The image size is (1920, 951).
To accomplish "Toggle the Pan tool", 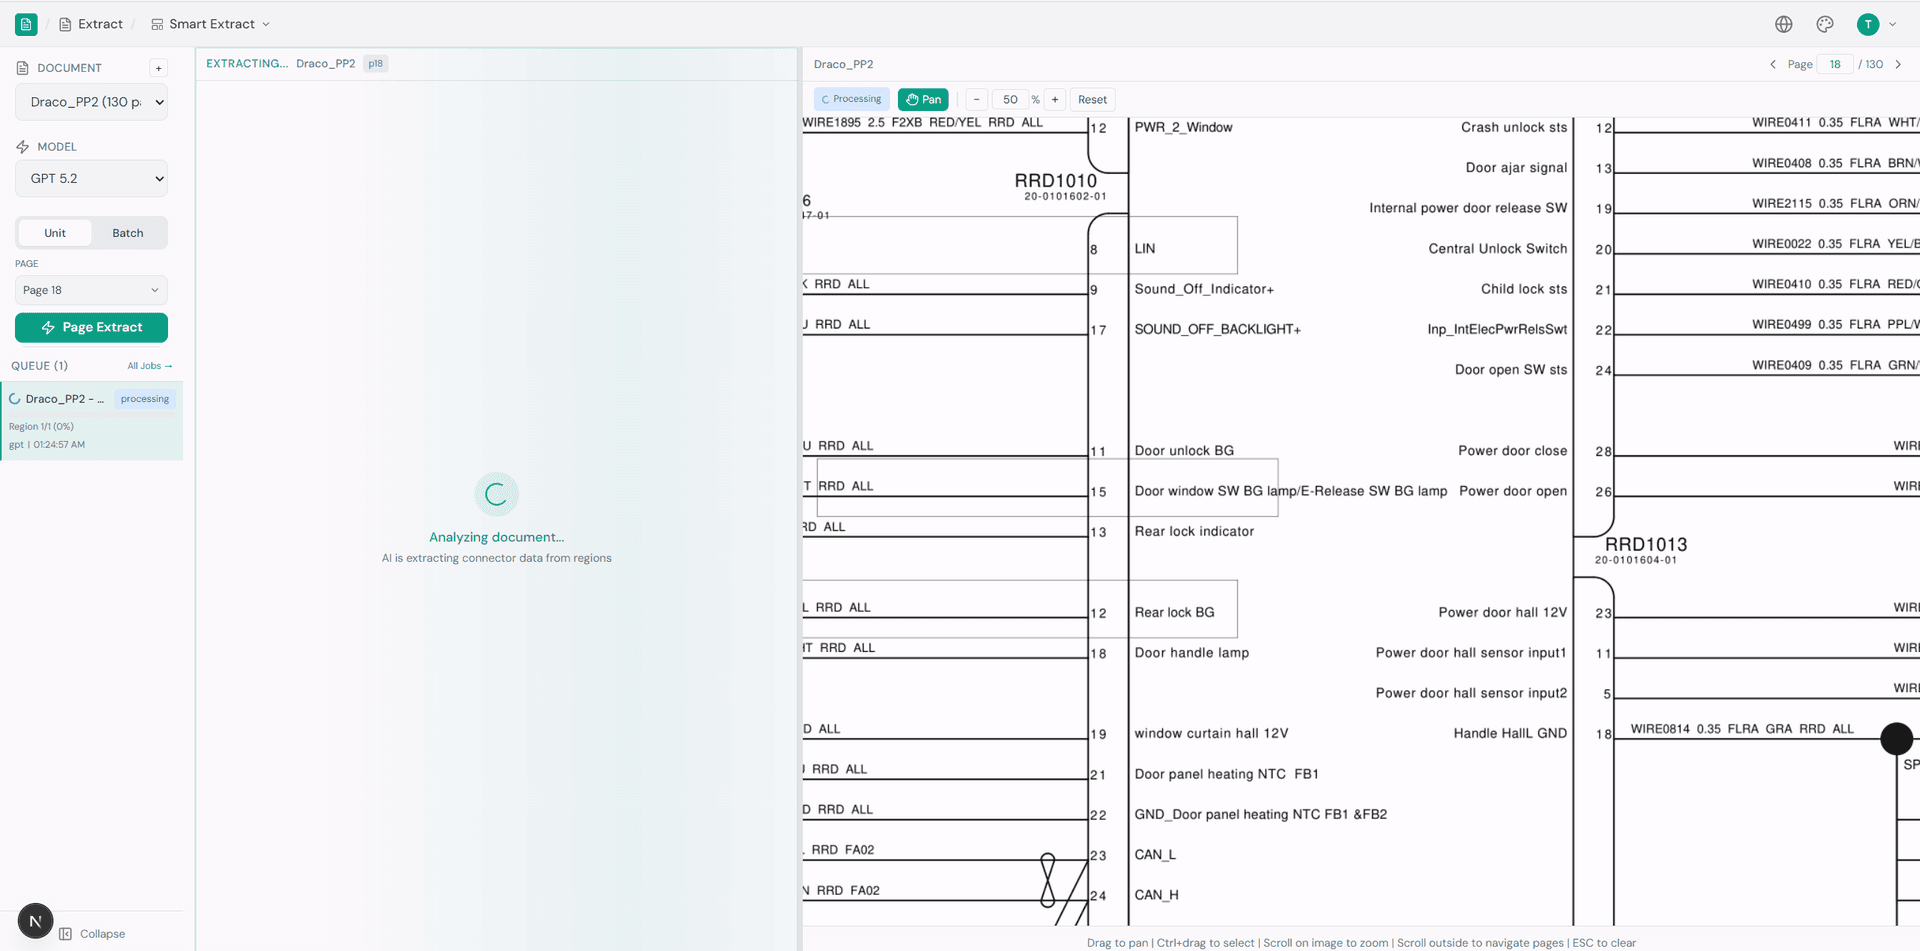I will [923, 99].
